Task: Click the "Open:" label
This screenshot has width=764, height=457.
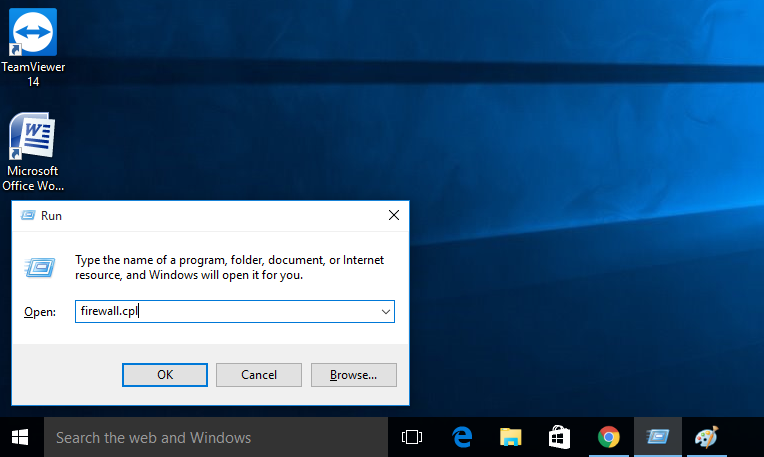Action: point(40,312)
